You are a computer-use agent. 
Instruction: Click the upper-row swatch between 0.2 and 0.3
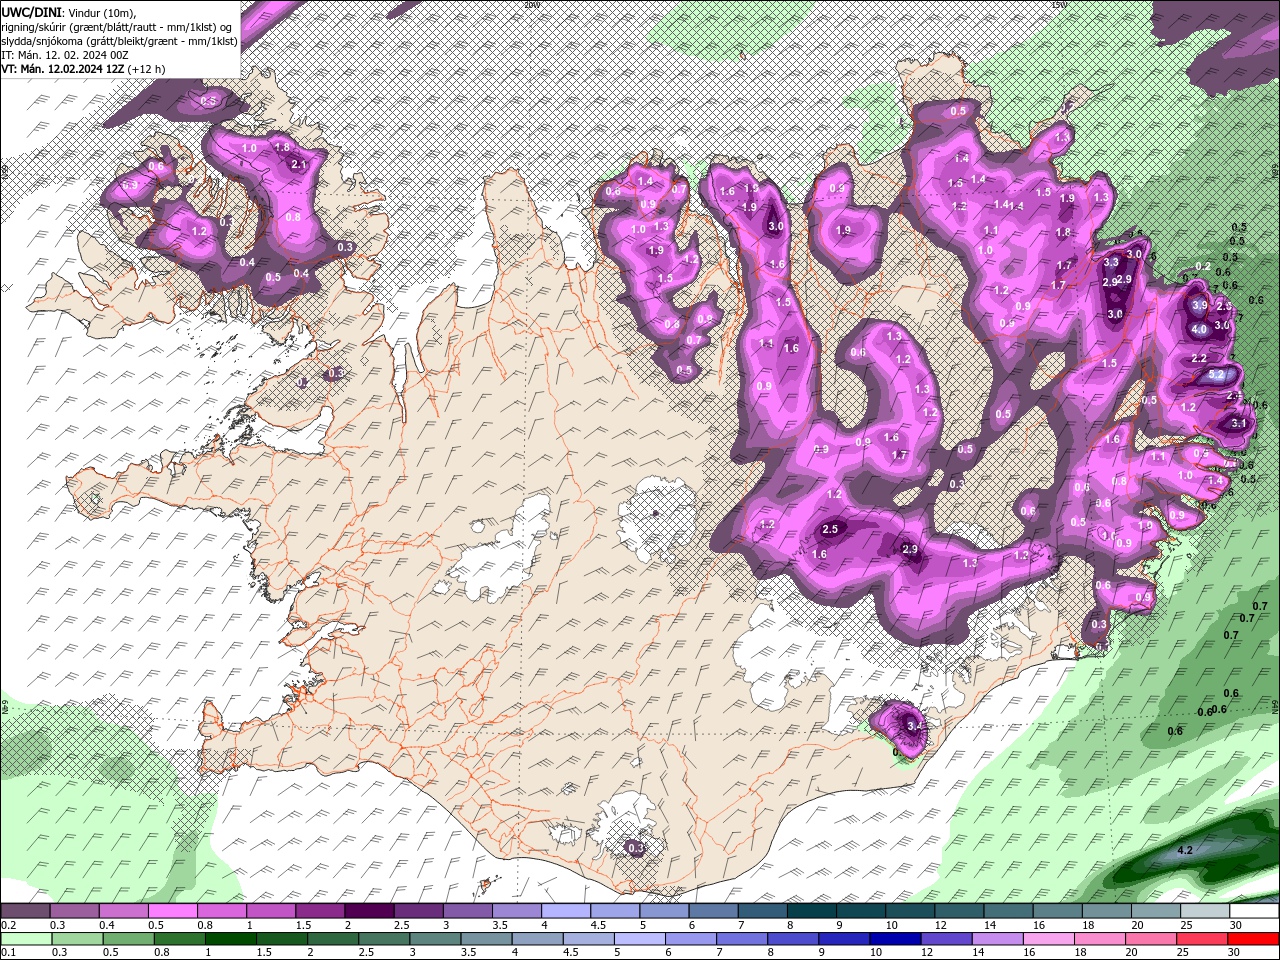pyautogui.click(x=24, y=911)
